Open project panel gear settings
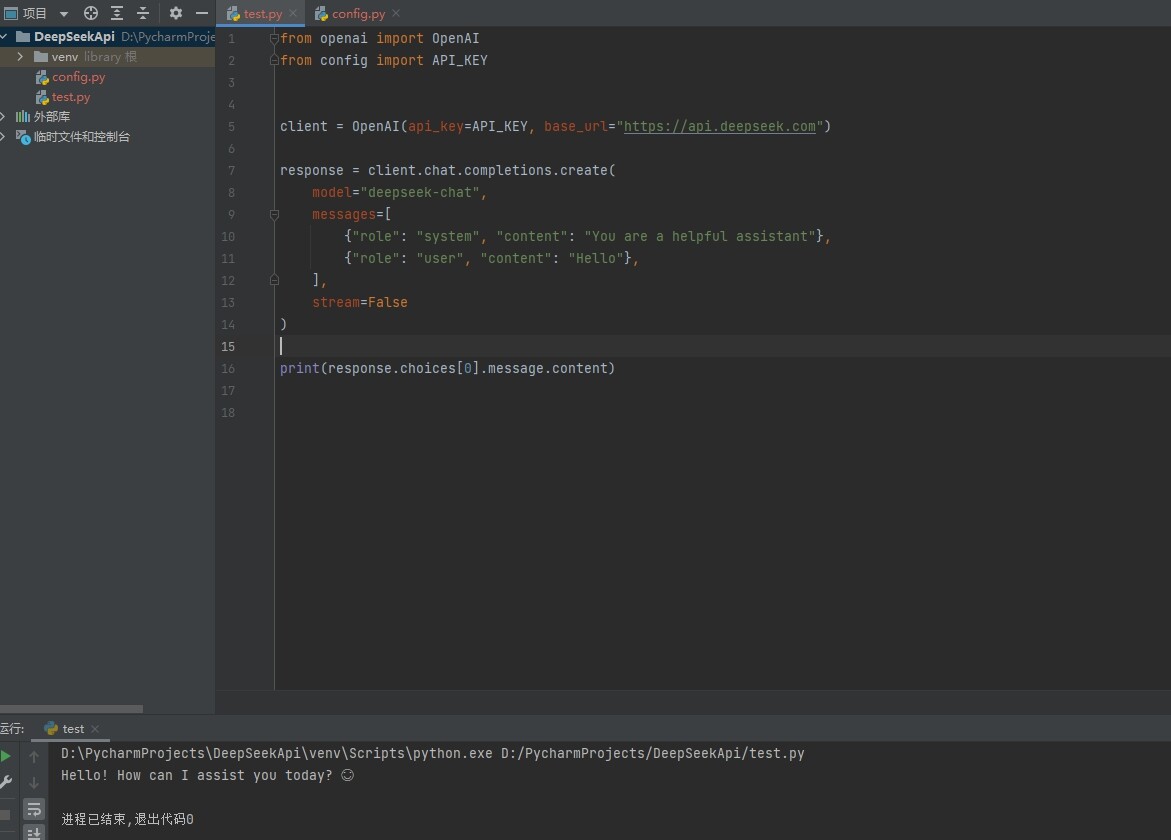Viewport: 1171px width, 840px height. [x=176, y=13]
